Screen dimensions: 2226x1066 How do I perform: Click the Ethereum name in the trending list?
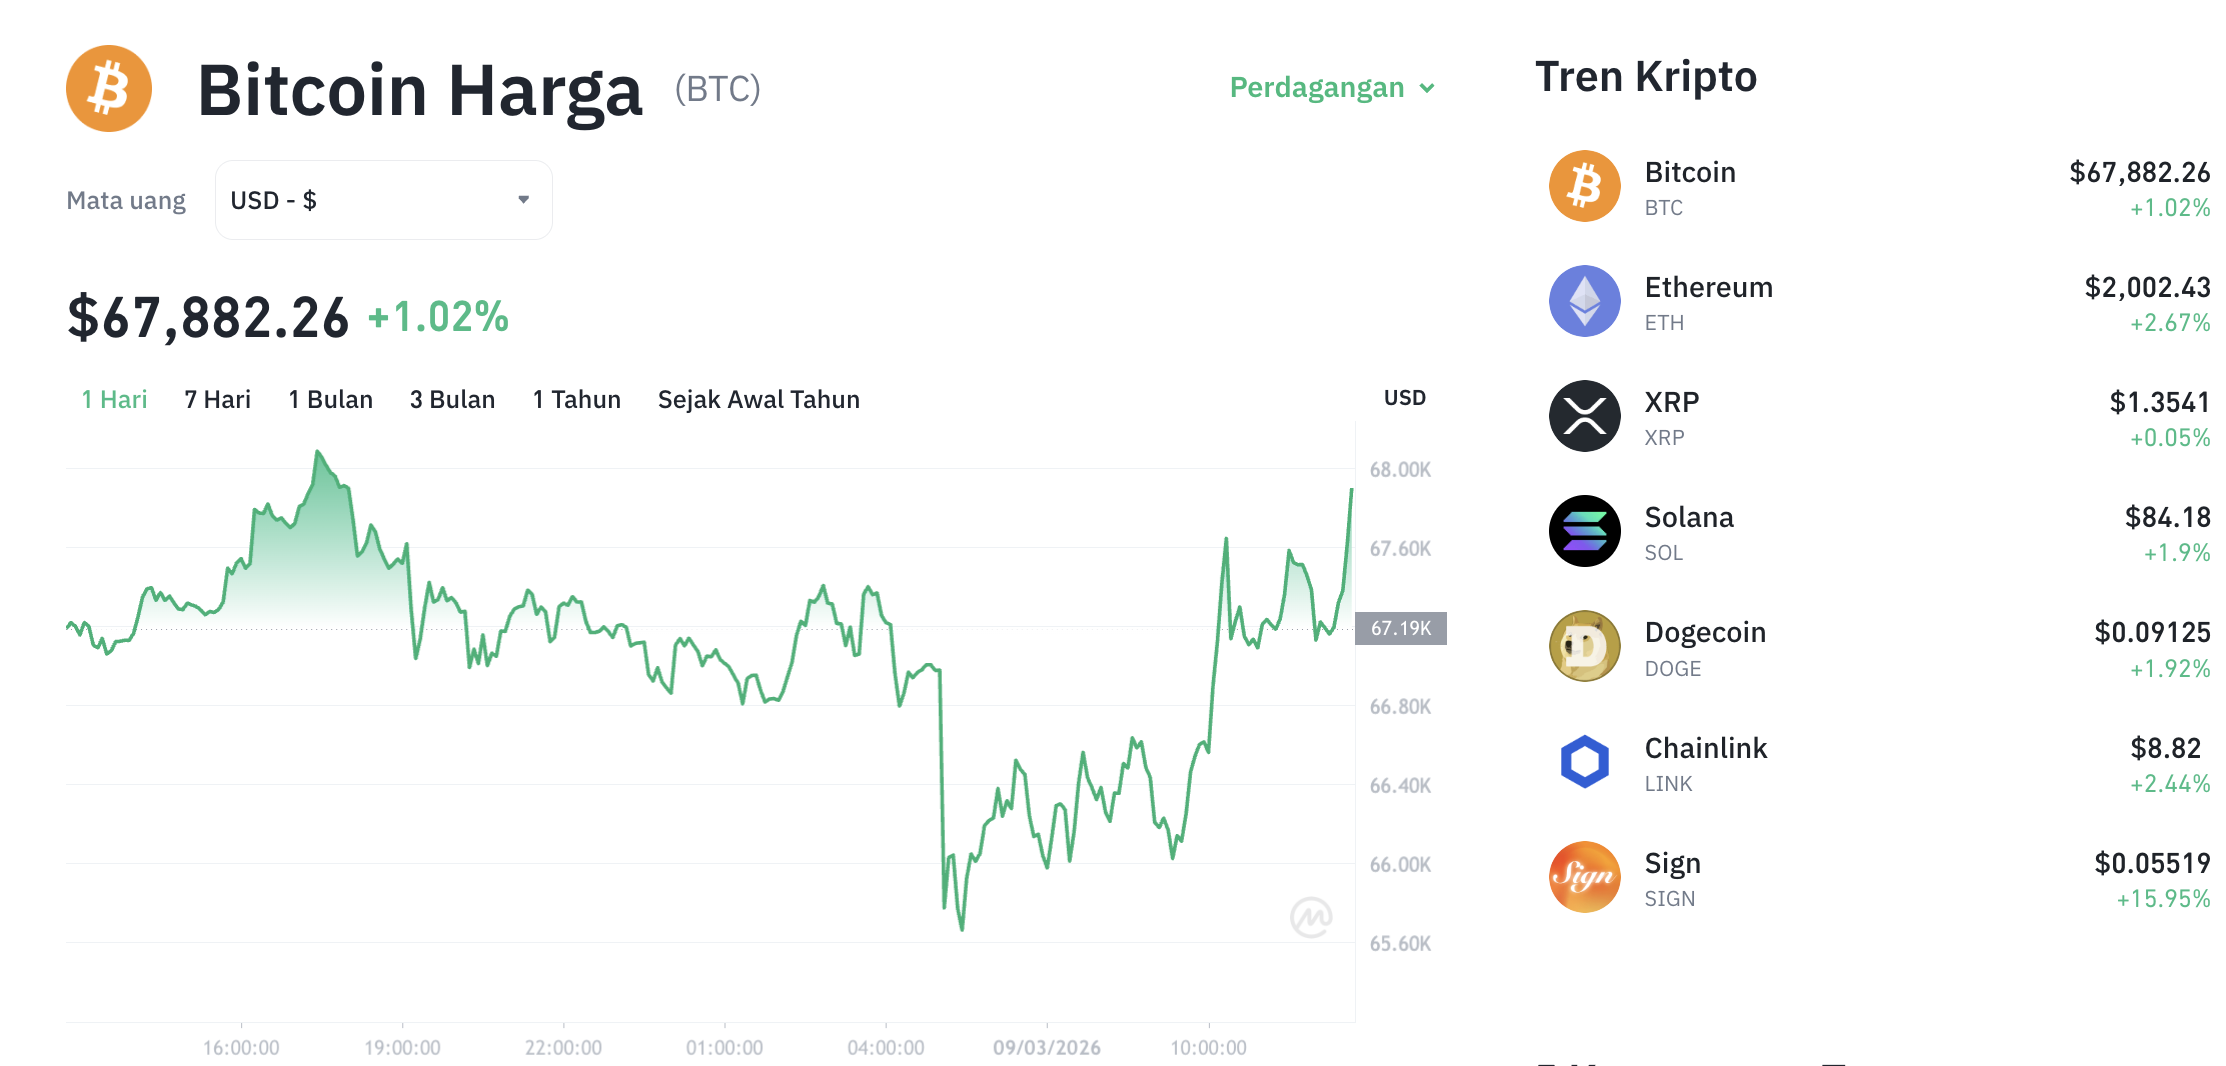point(1709,287)
